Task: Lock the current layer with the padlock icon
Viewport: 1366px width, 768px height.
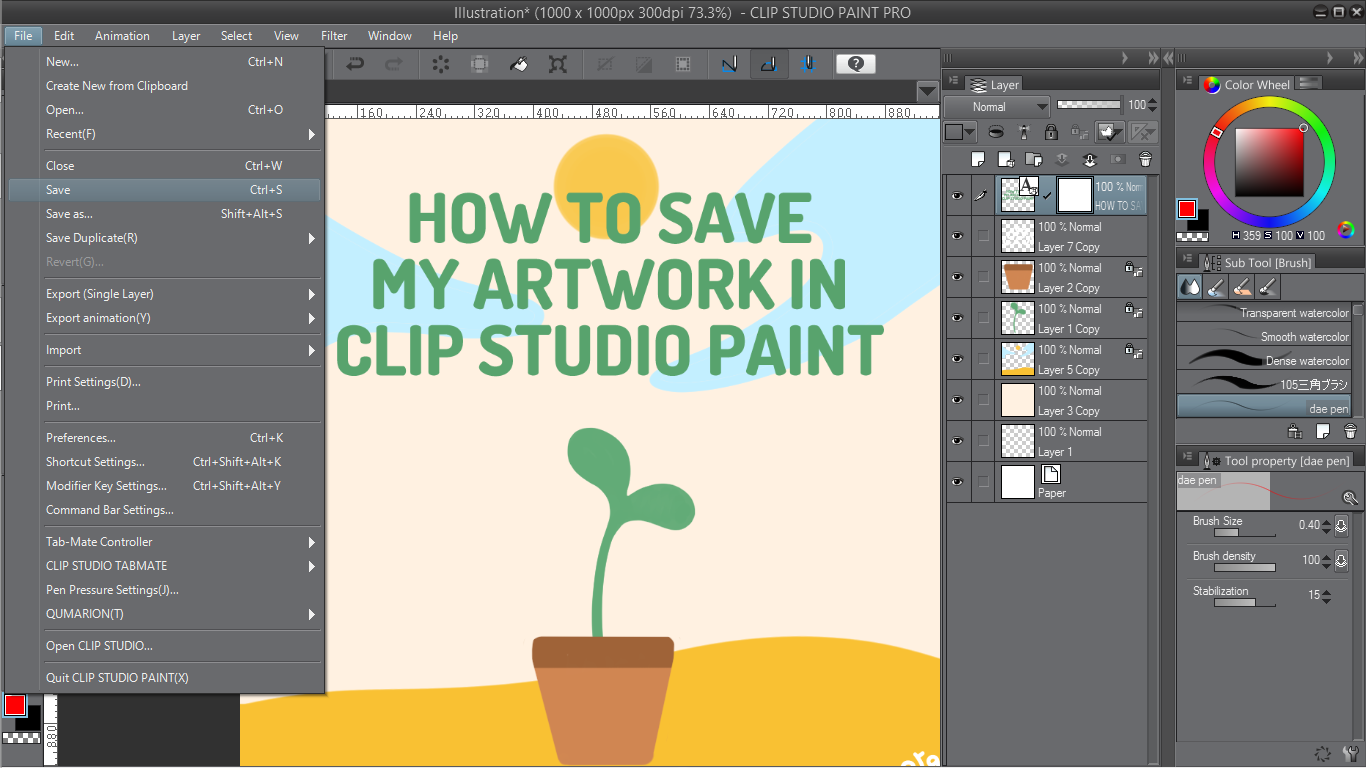Action: [1050, 131]
